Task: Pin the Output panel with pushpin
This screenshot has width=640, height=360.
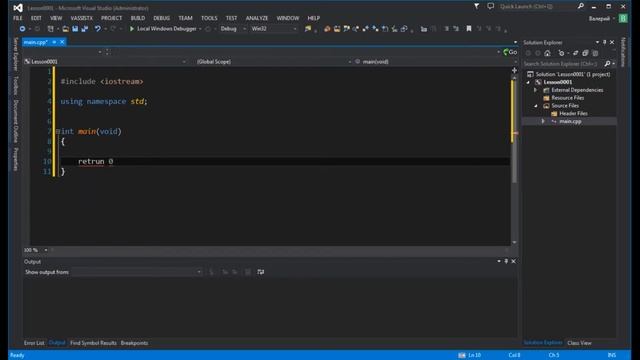Action: (x=506, y=261)
